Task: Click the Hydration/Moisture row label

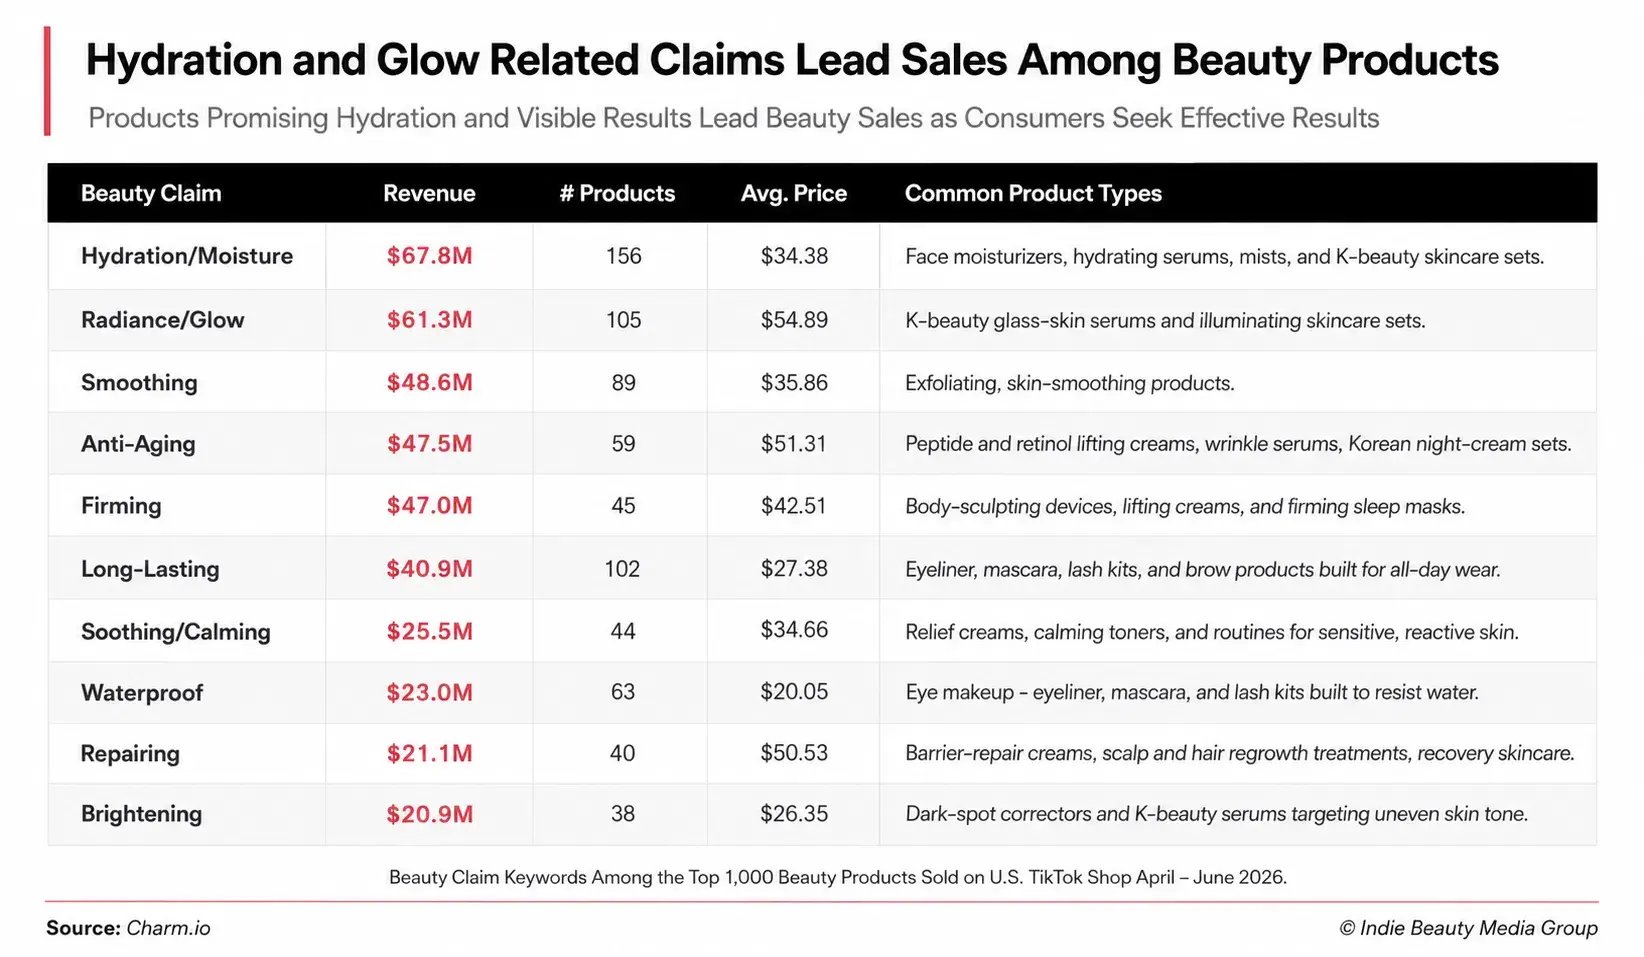Action: pos(187,256)
